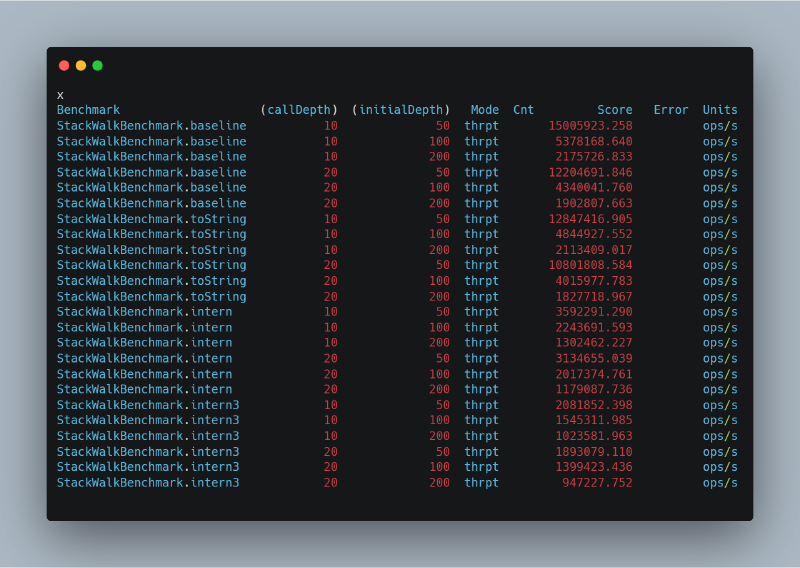The height and width of the screenshot is (568, 800).
Task: Select the Score column header
Action: pyautogui.click(x=615, y=110)
